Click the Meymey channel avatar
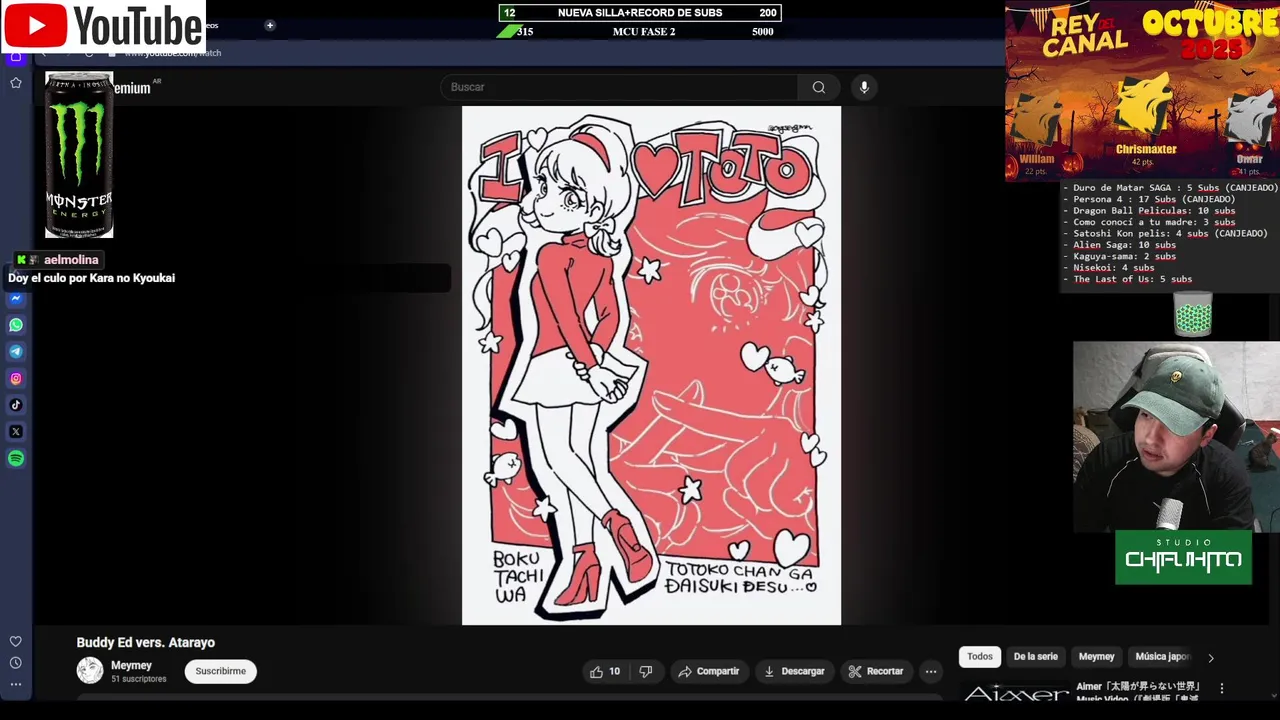 pyautogui.click(x=90, y=671)
